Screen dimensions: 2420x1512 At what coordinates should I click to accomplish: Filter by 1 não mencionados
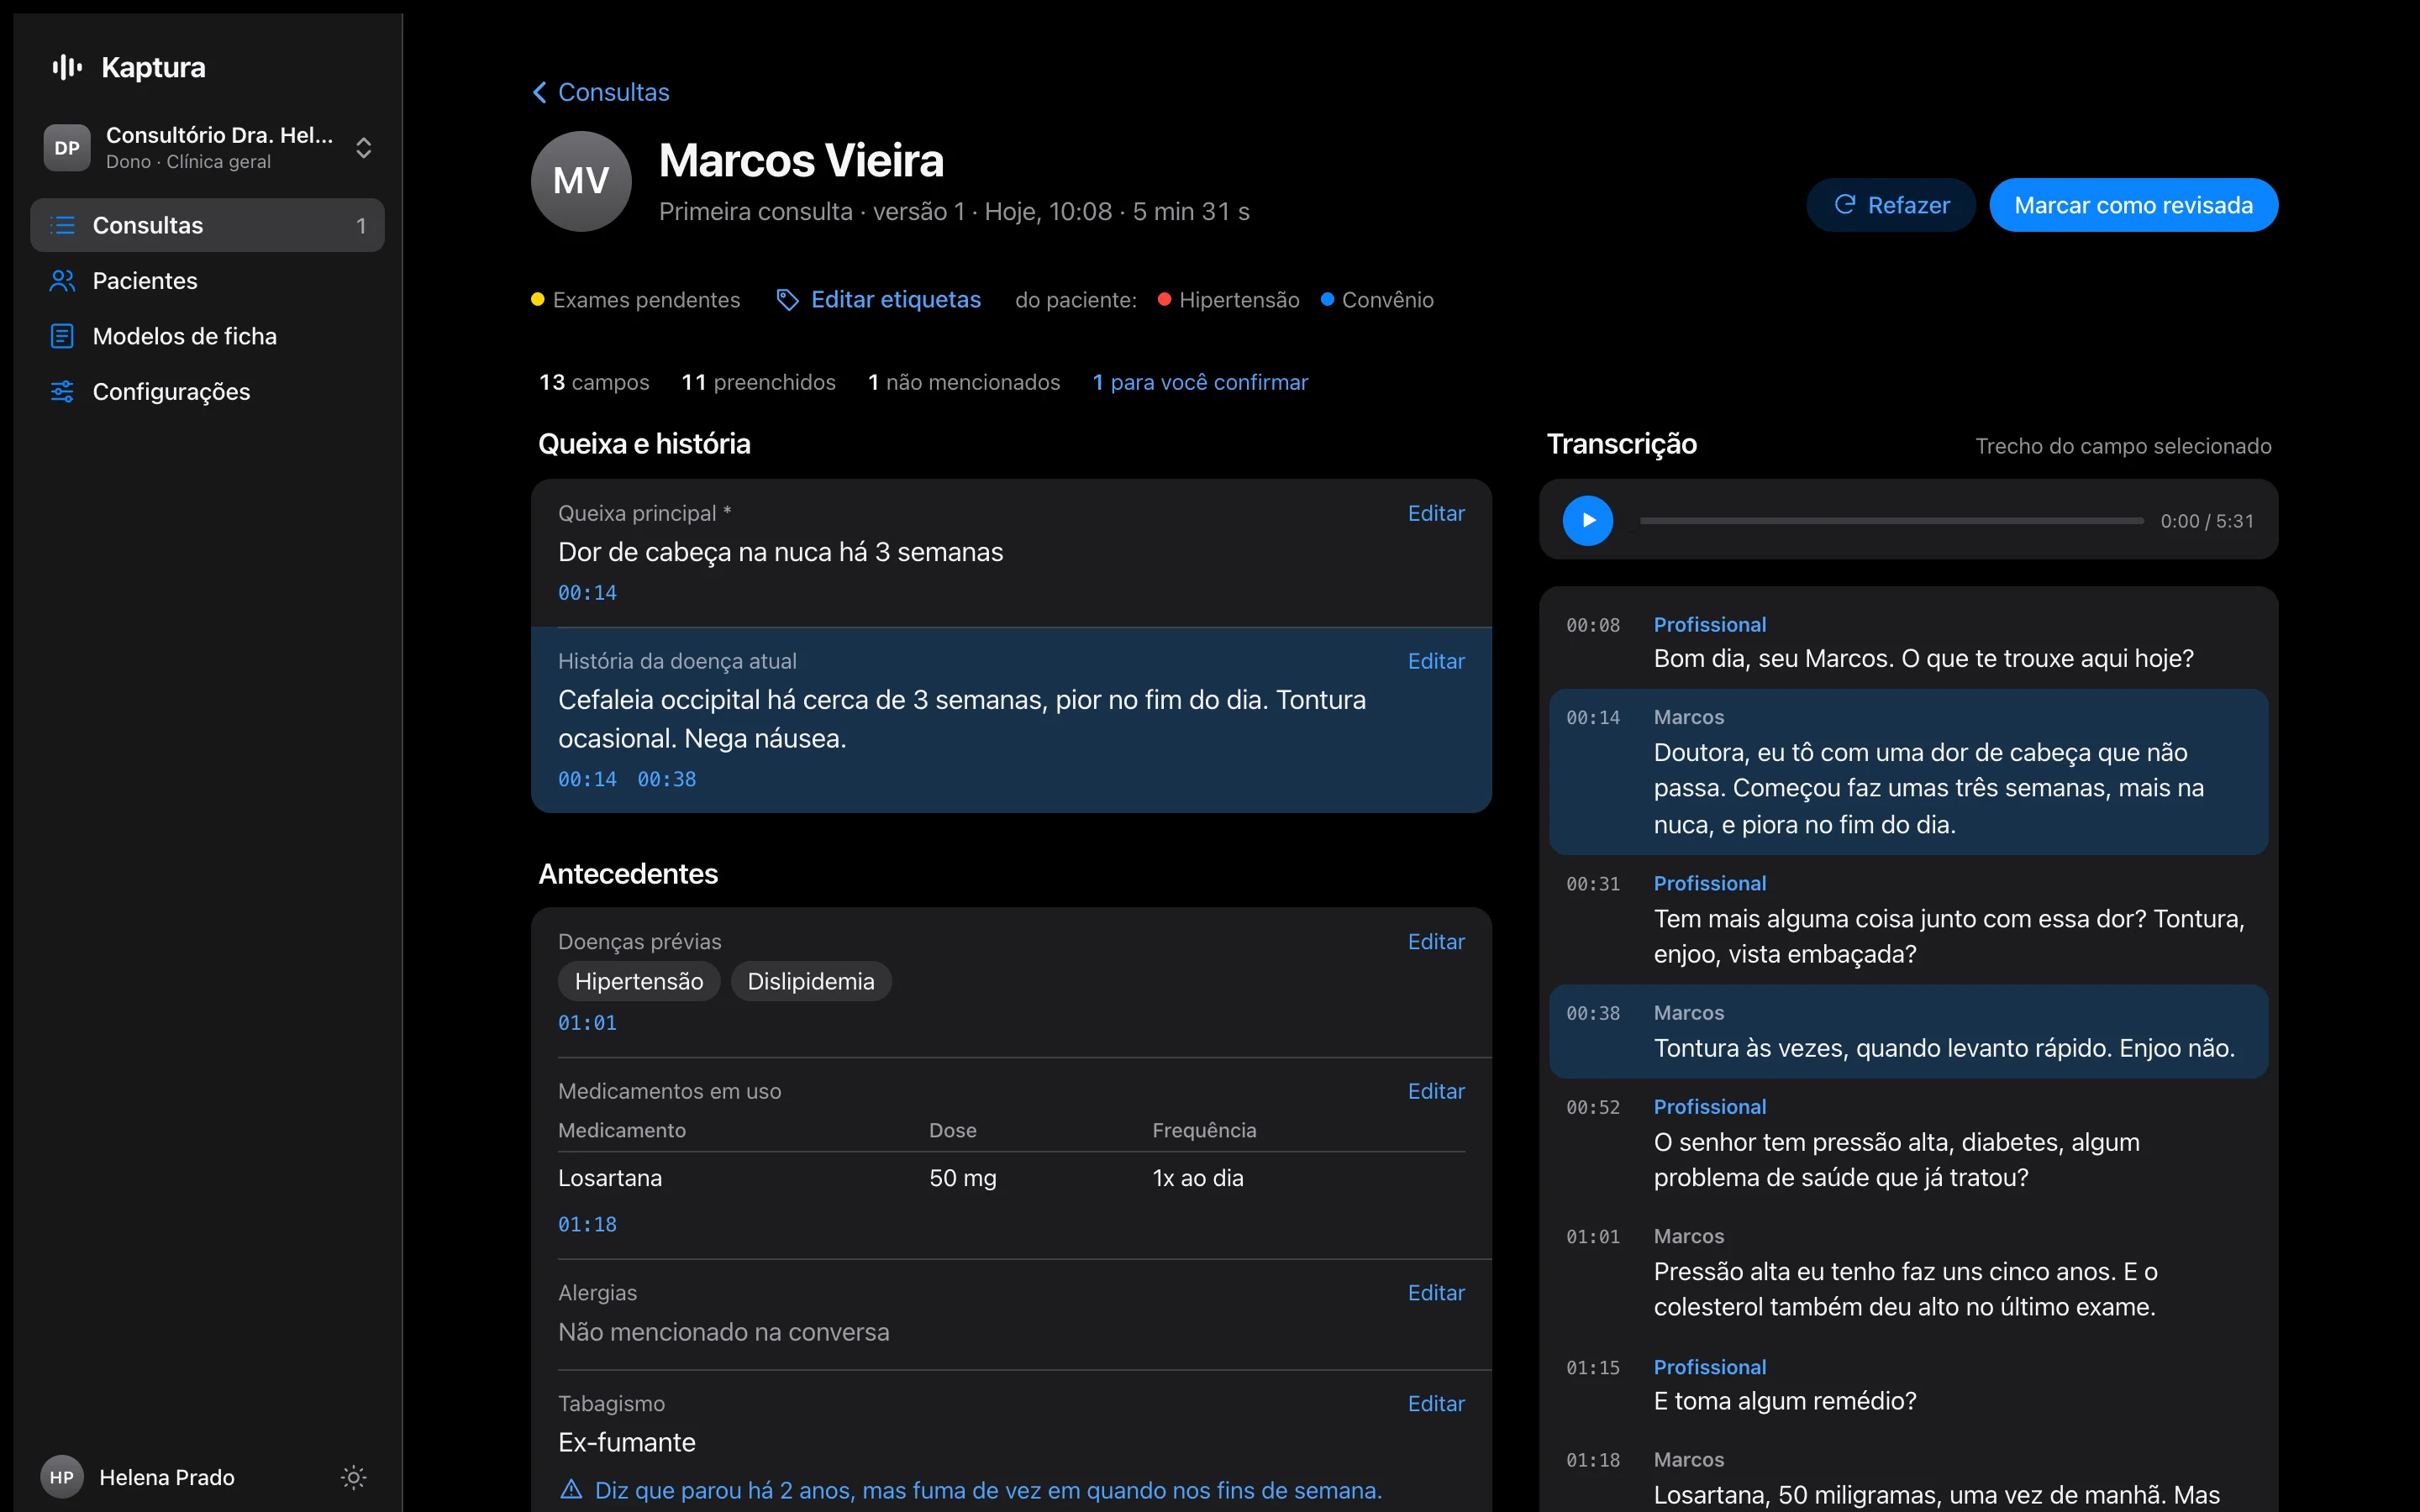click(x=964, y=382)
